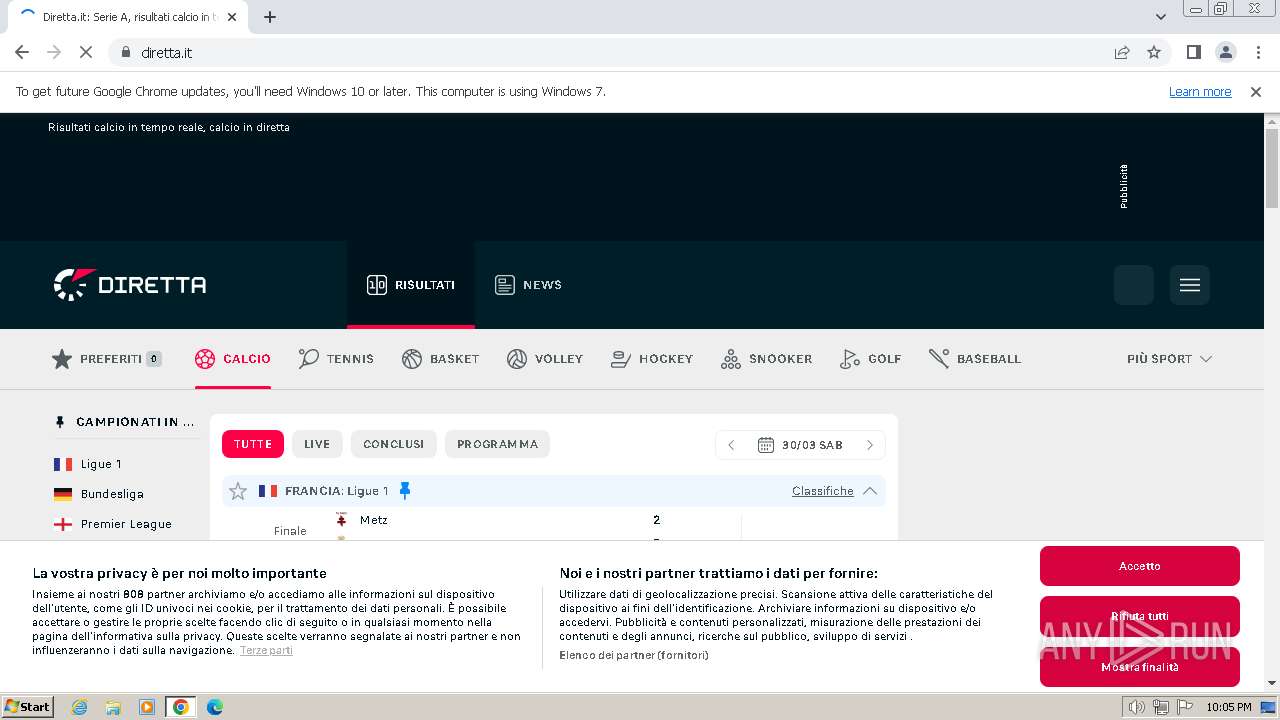Select the Hockey sport
This screenshot has height=720, width=1280.
point(652,359)
